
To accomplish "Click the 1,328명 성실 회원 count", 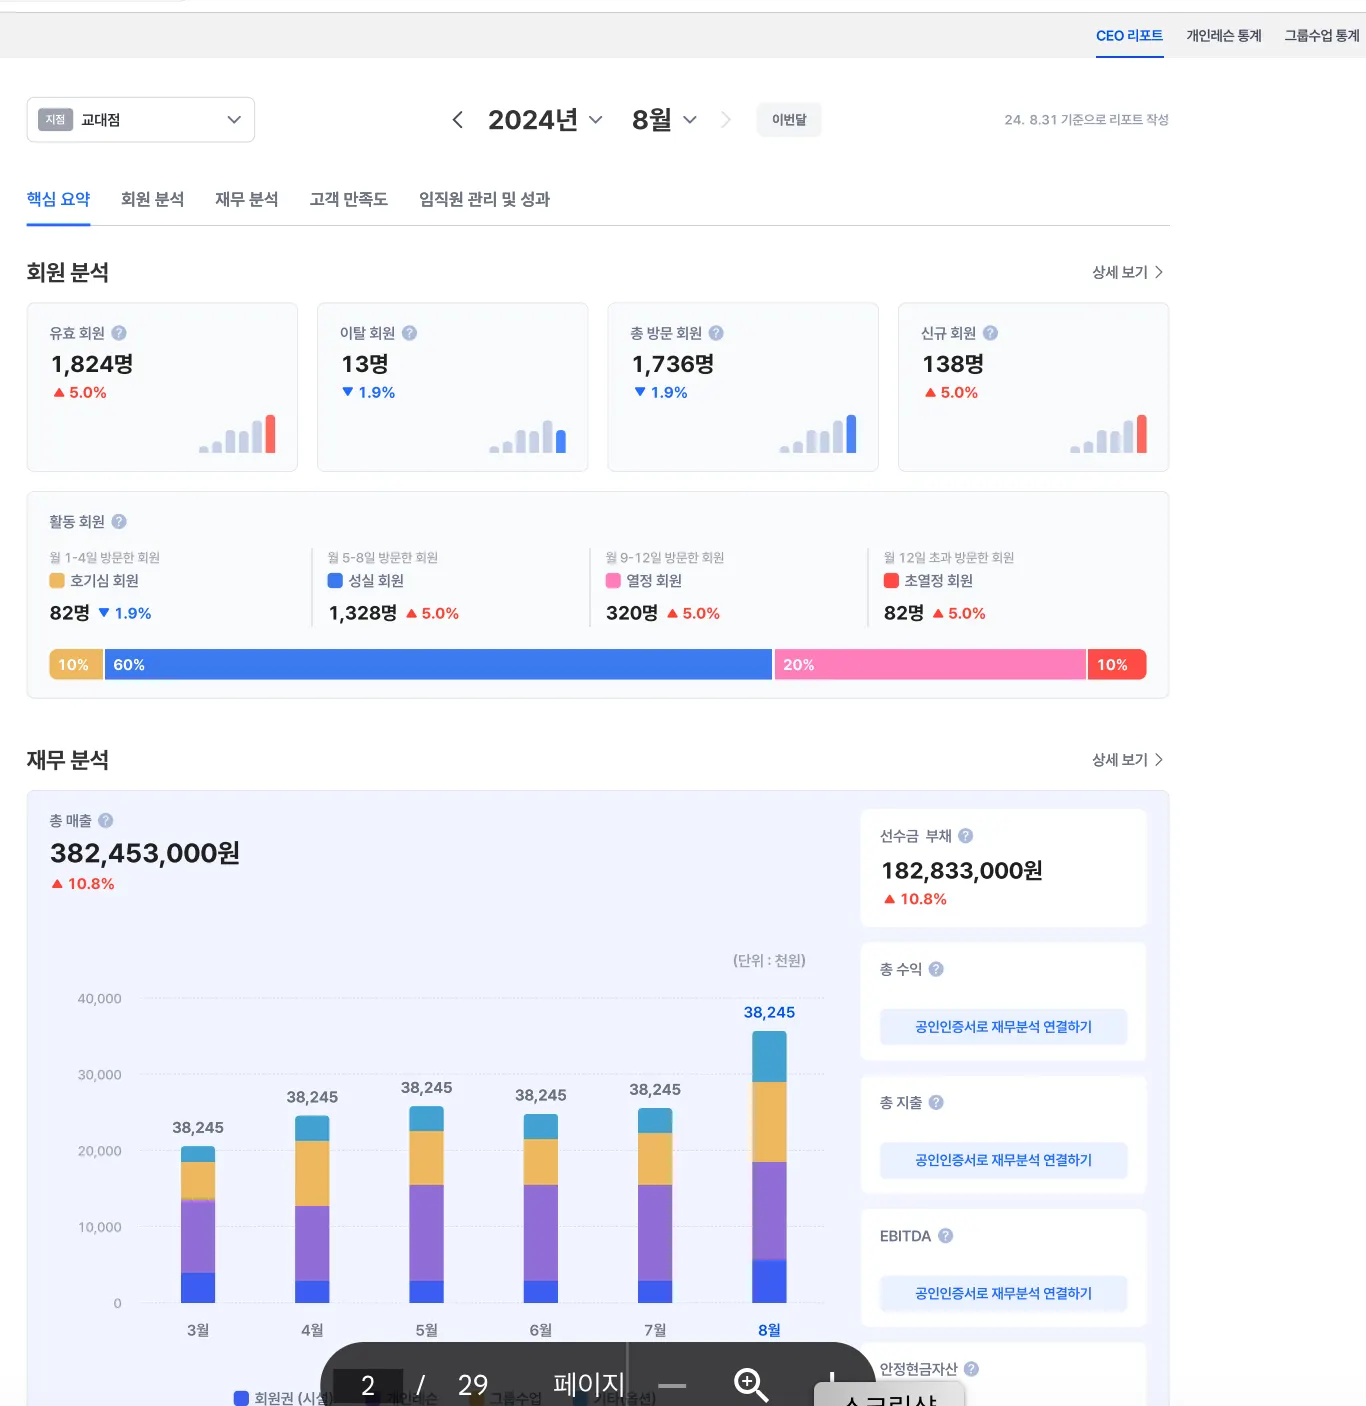I will pos(363,613).
